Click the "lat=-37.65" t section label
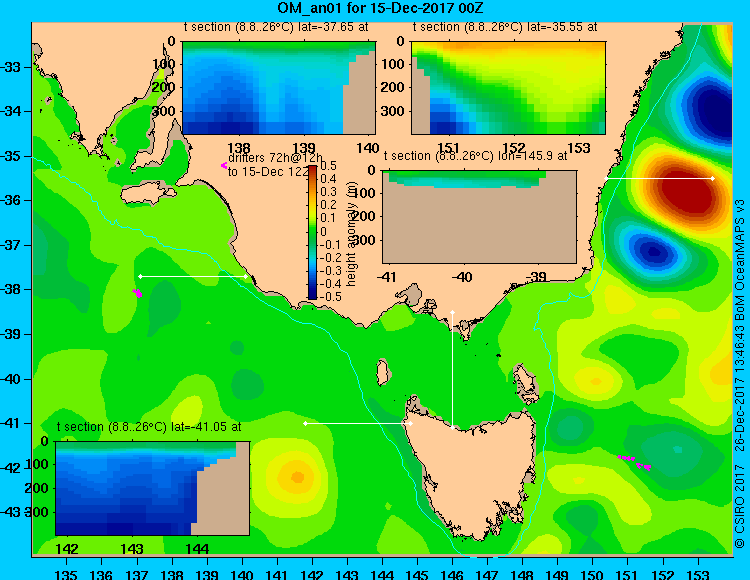This screenshot has height=580, width=750. click(276, 27)
